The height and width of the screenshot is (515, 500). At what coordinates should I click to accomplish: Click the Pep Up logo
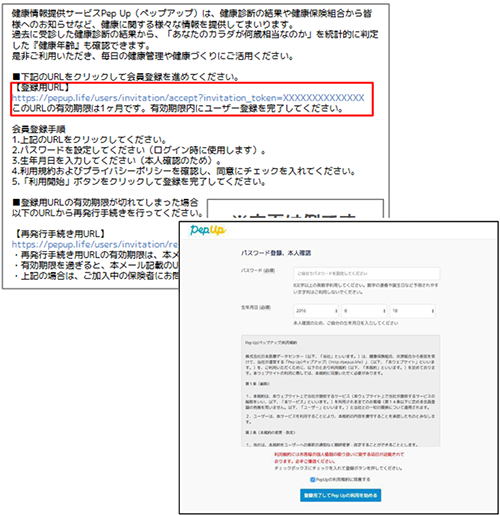point(208,230)
